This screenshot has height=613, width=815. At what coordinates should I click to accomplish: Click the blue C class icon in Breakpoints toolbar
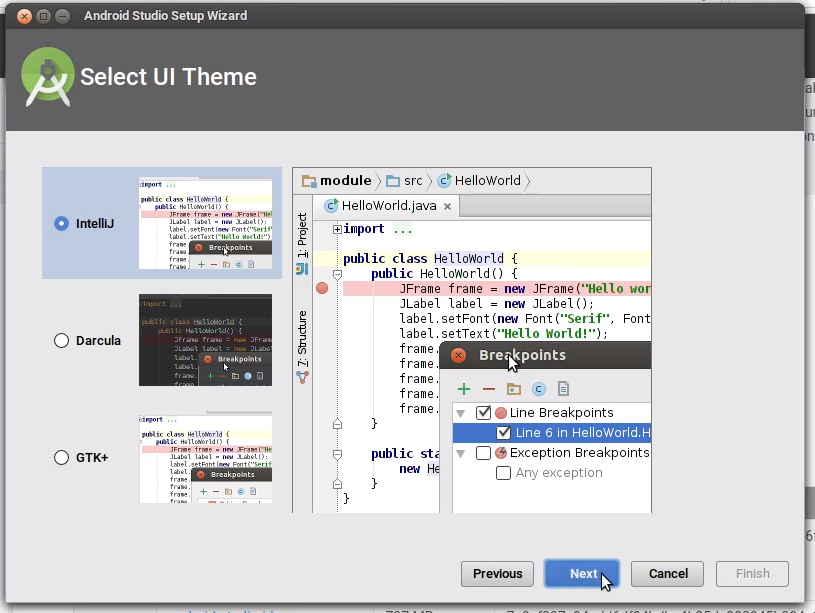tap(538, 389)
